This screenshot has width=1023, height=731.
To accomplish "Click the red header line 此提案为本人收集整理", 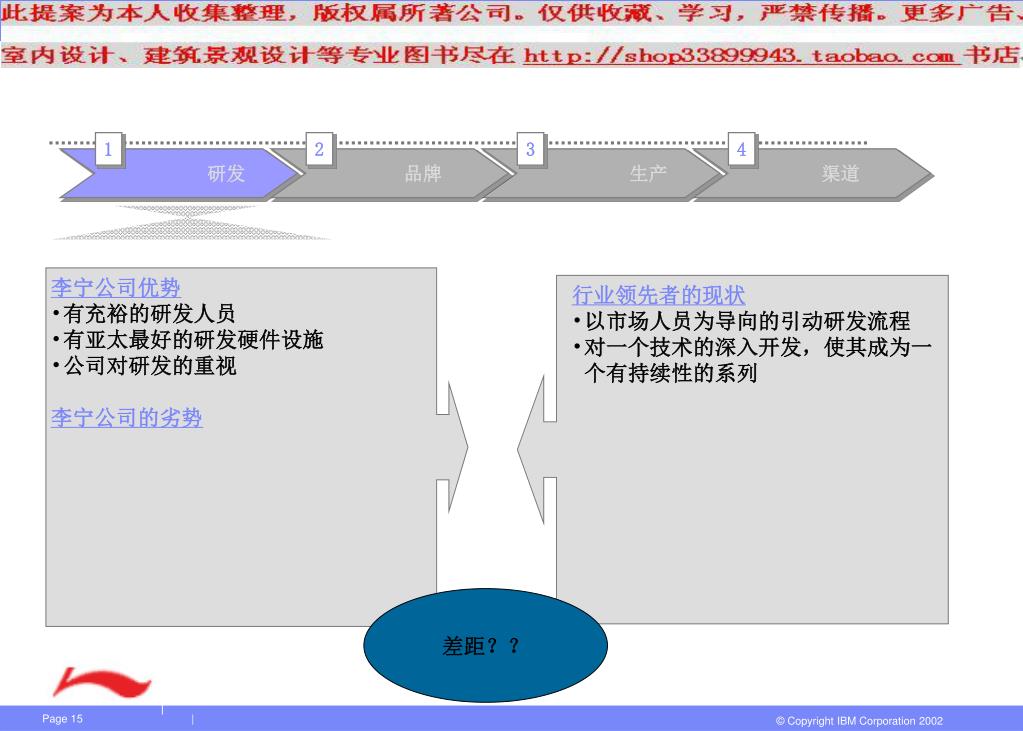I will (144, 12).
